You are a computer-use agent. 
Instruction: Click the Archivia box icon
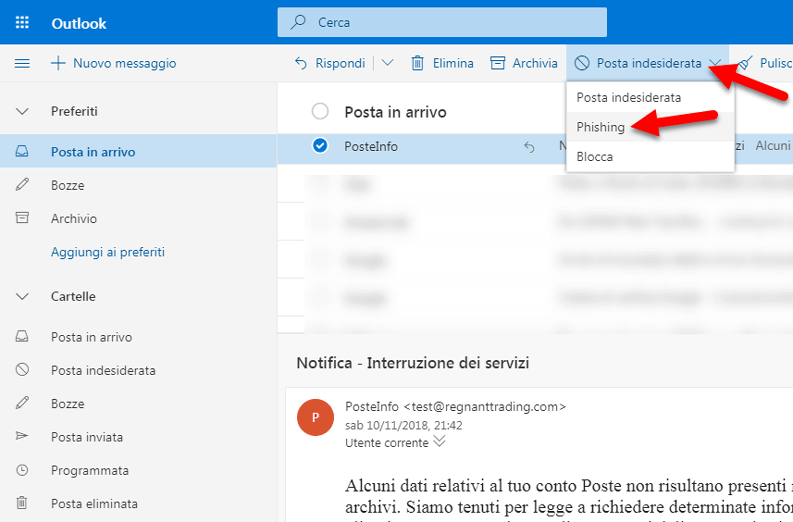point(498,63)
